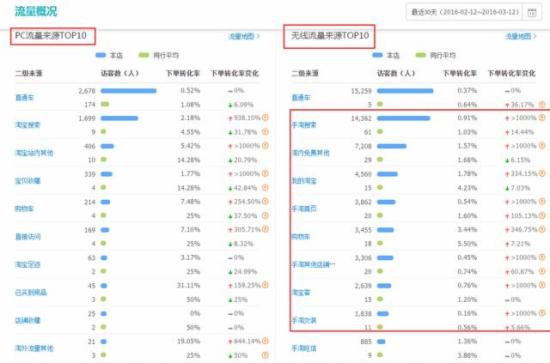This screenshot has height=363, width=550.
Task: Click info icon beside 50% change in PC table
Action: [265, 355]
